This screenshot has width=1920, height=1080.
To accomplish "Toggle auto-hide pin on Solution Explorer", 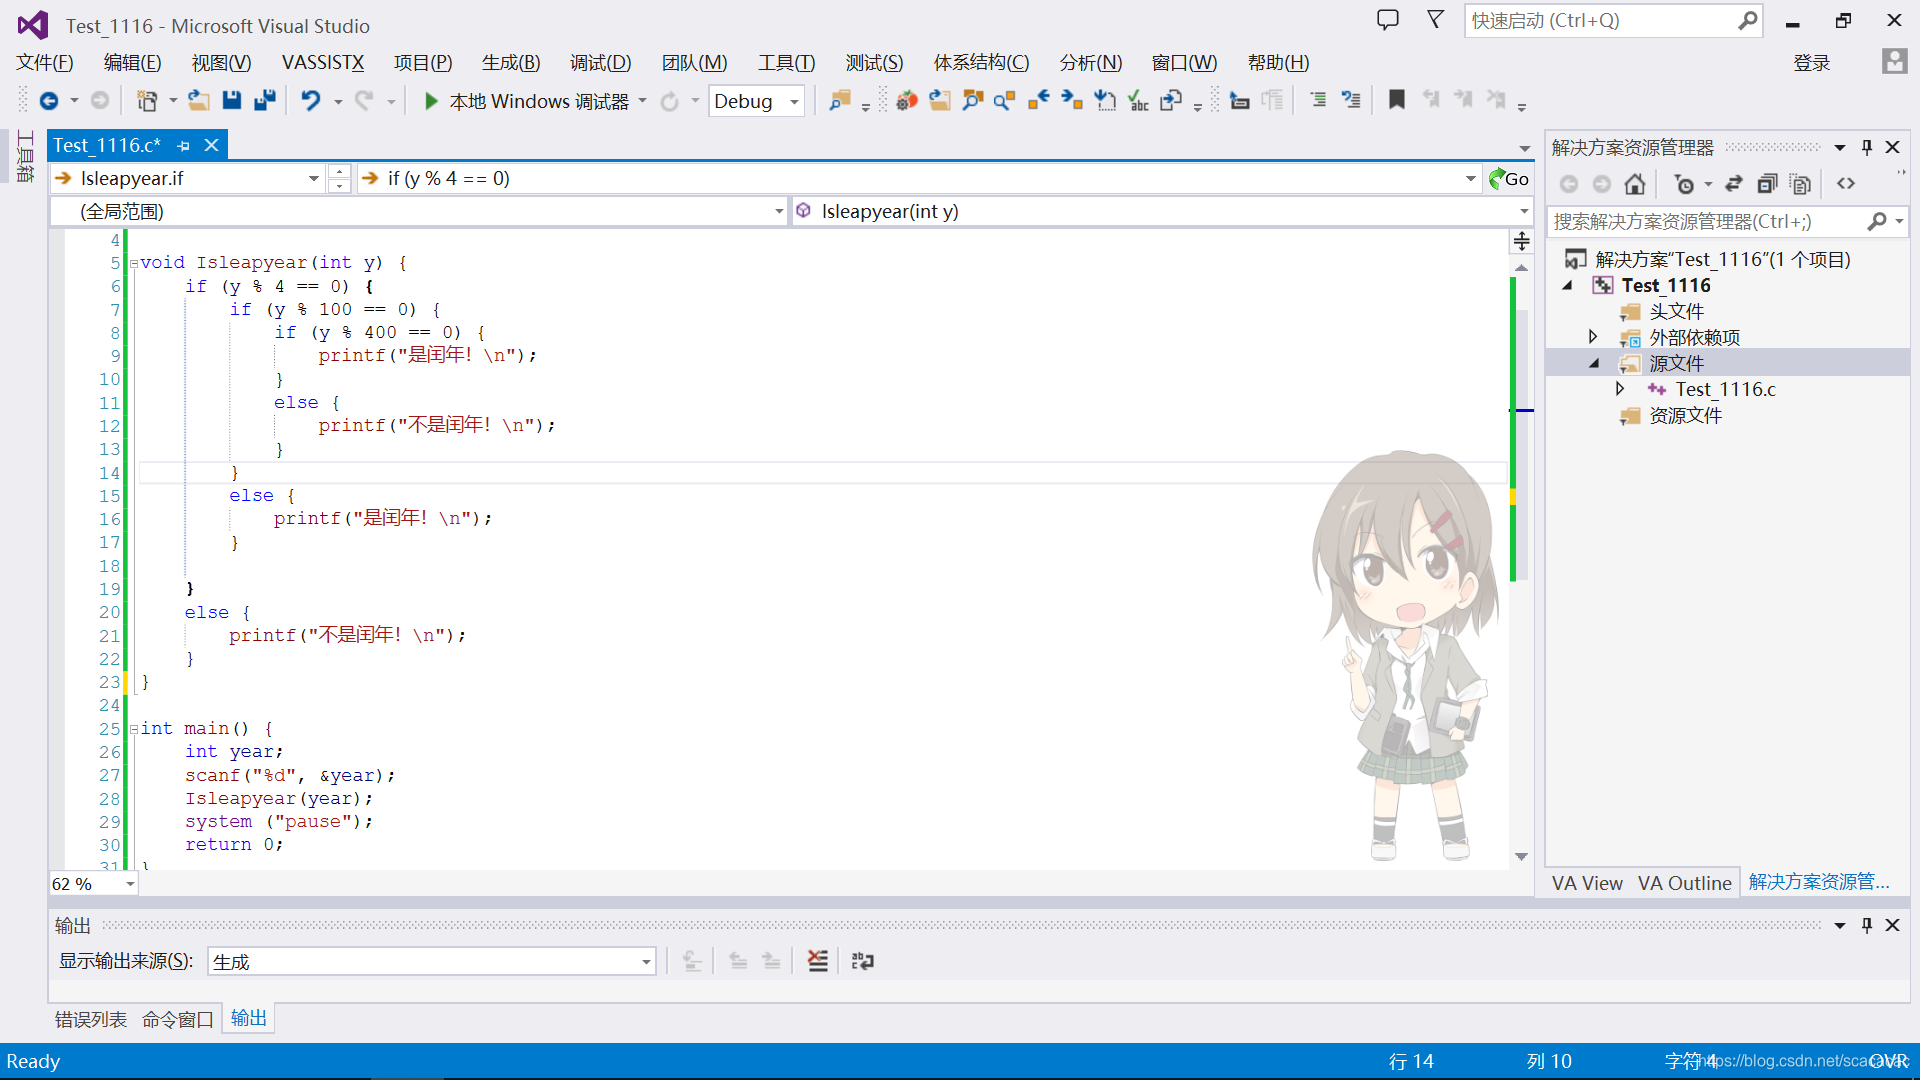I will pos(1866,147).
